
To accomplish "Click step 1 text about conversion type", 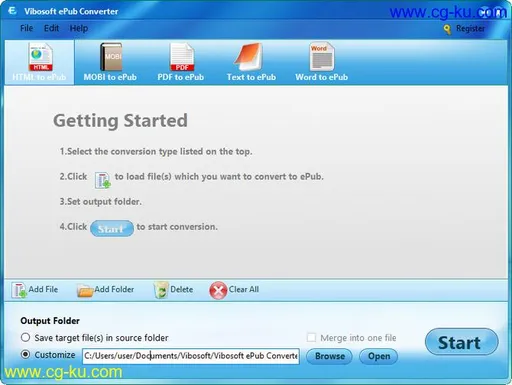I will (156, 152).
